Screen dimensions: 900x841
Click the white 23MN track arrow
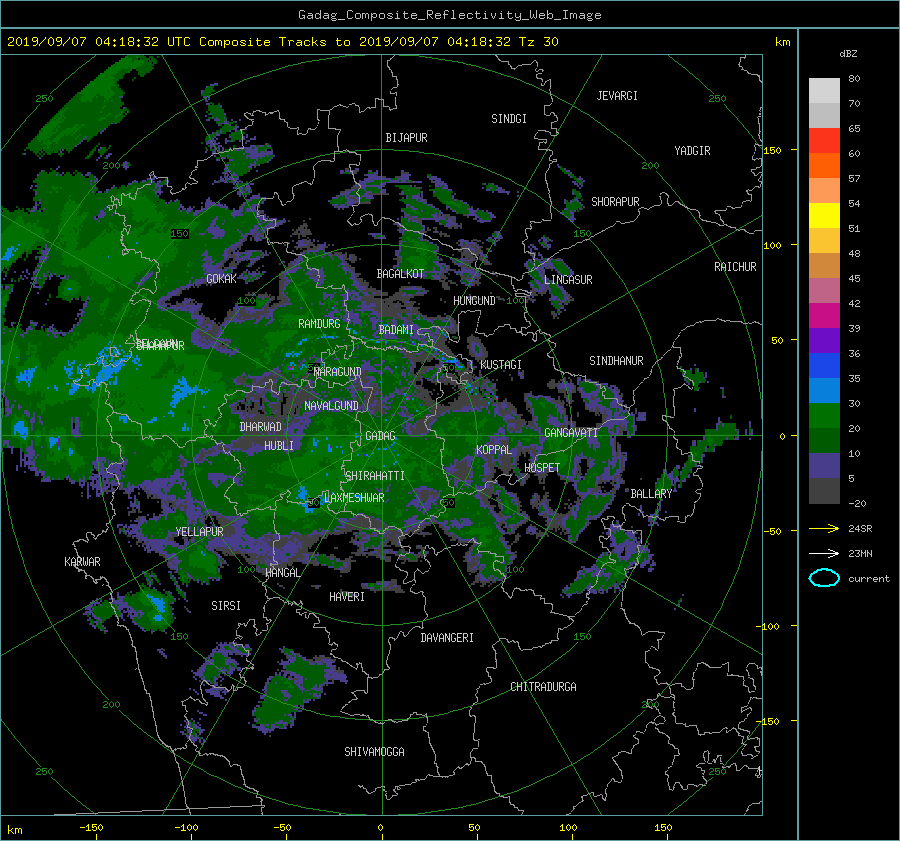pyautogui.click(x=824, y=553)
